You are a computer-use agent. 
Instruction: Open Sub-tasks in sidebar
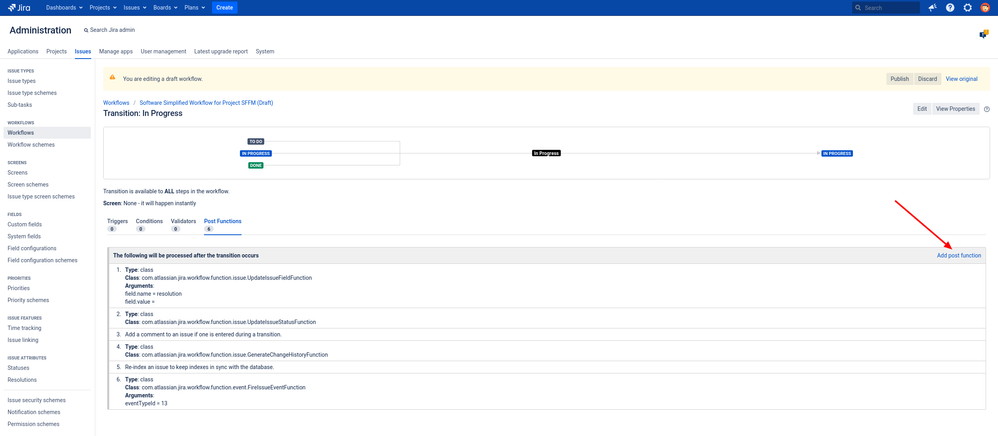tap(19, 104)
